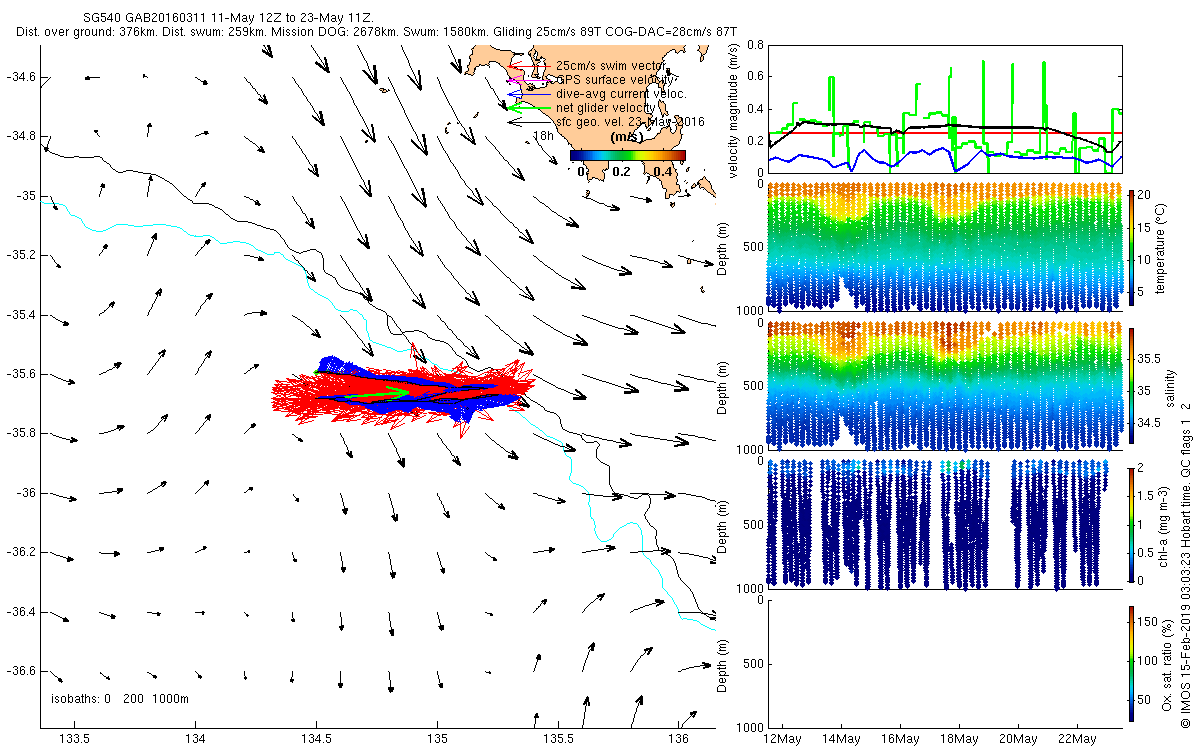Click date tick '20May'

(1019, 739)
